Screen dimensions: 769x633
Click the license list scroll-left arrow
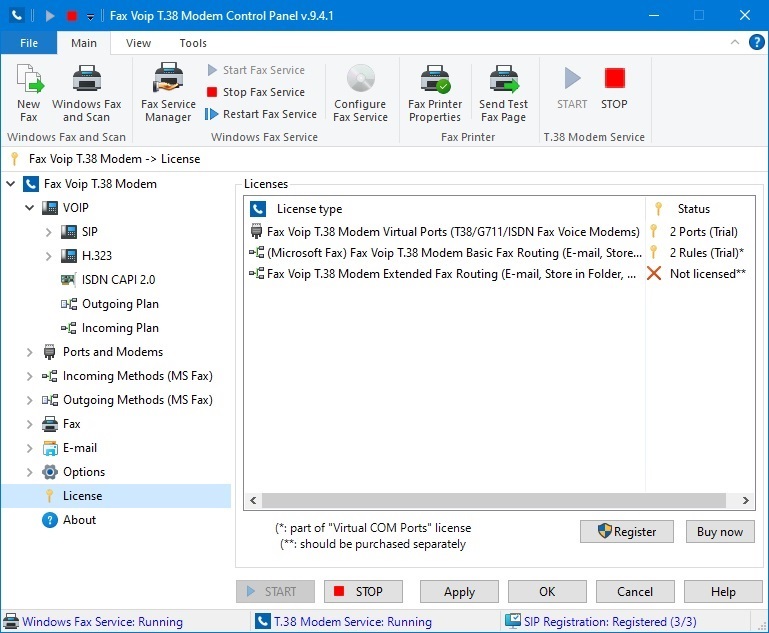(x=253, y=501)
